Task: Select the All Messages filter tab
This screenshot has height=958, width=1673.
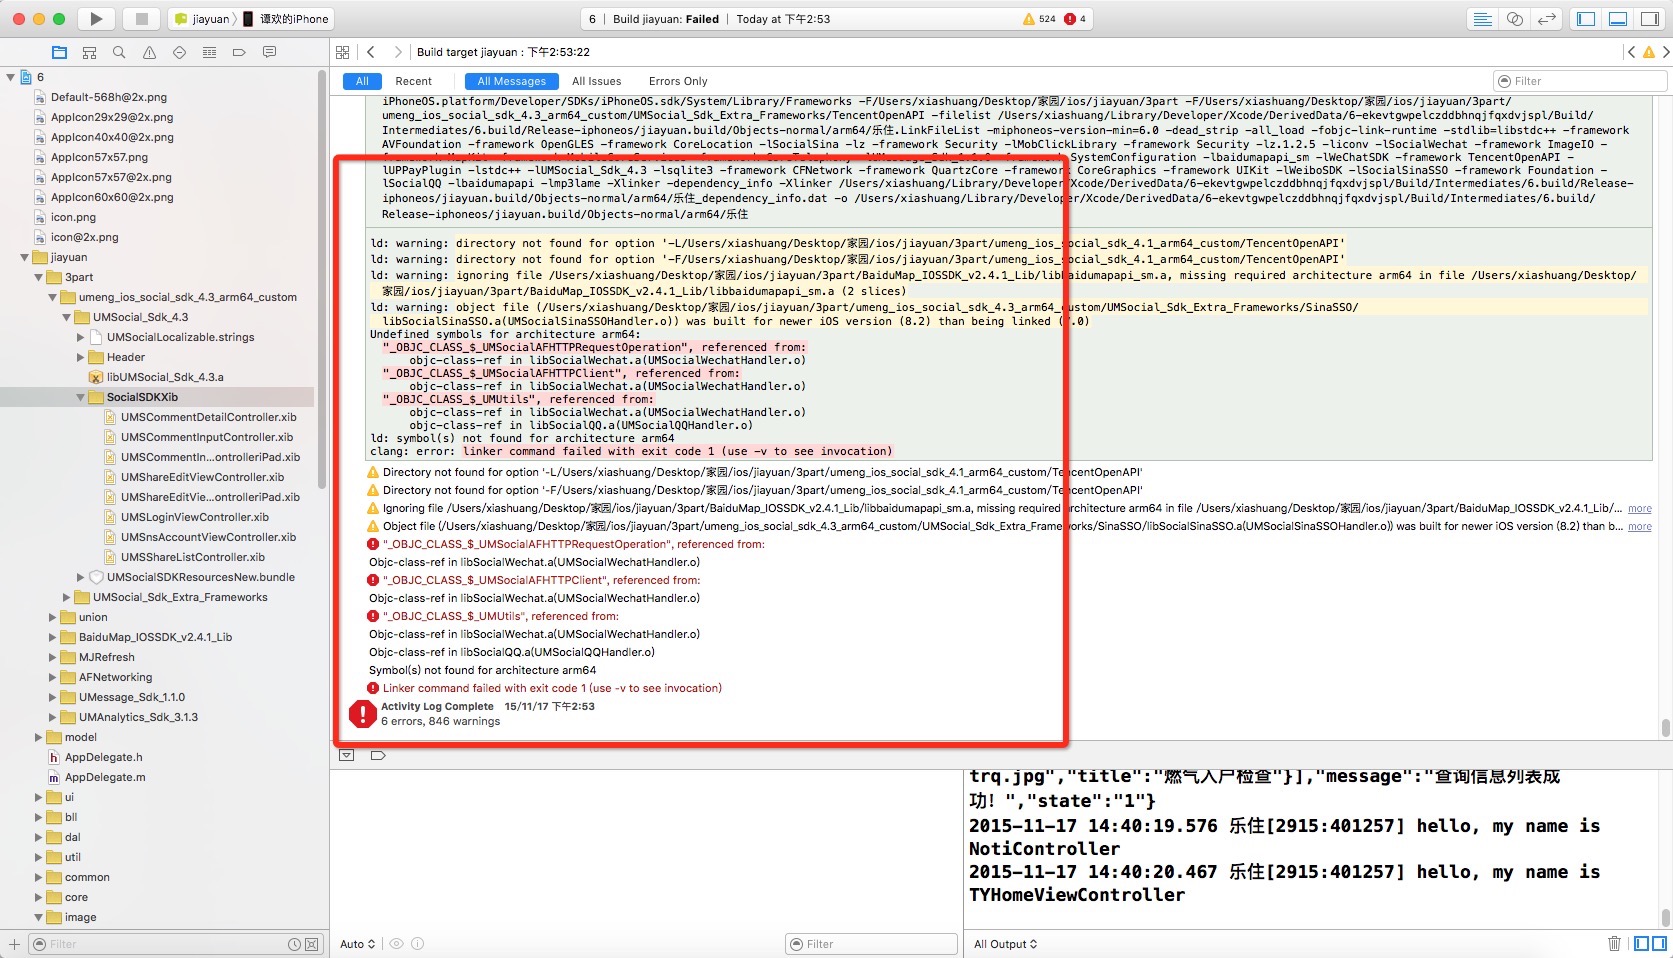Action: pos(511,81)
